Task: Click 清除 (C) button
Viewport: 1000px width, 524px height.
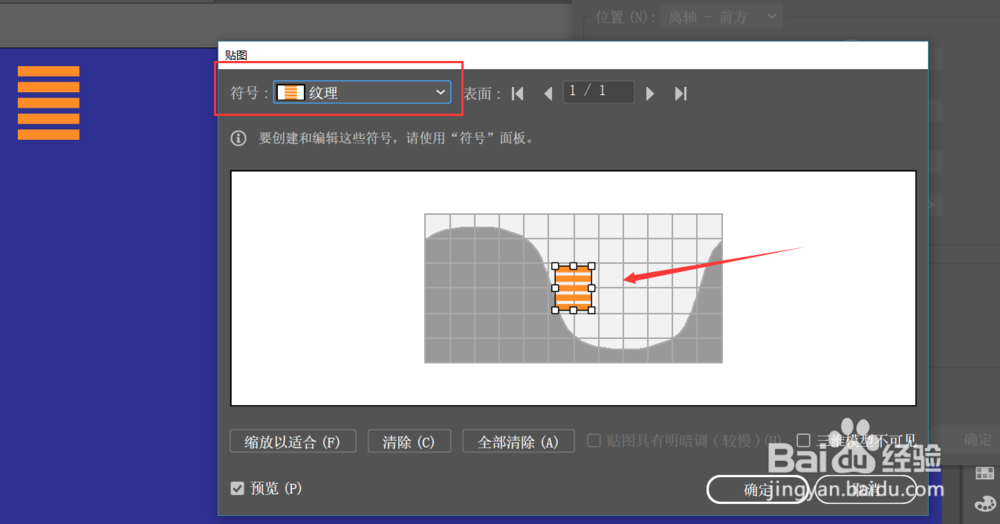Action: (409, 442)
